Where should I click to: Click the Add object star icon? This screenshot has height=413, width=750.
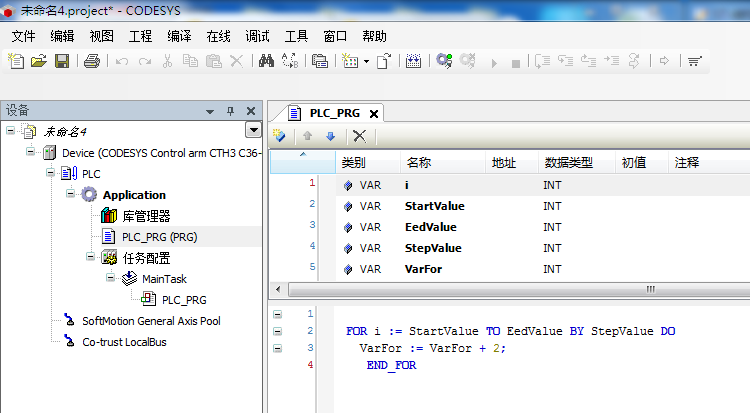coord(351,61)
